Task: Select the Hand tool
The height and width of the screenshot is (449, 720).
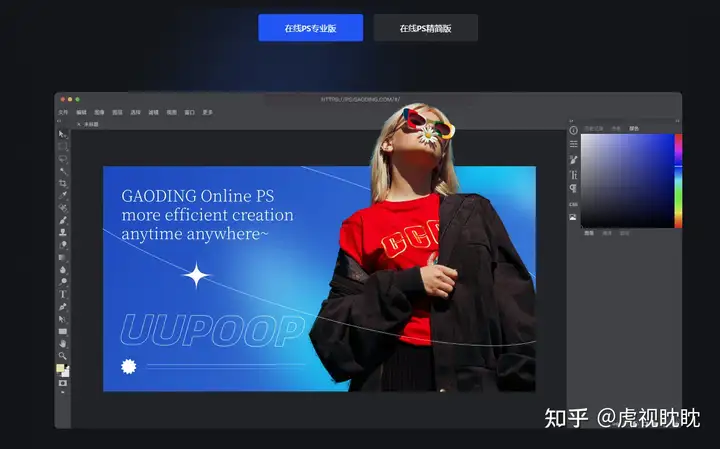Action: pyautogui.click(x=62, y=343)
